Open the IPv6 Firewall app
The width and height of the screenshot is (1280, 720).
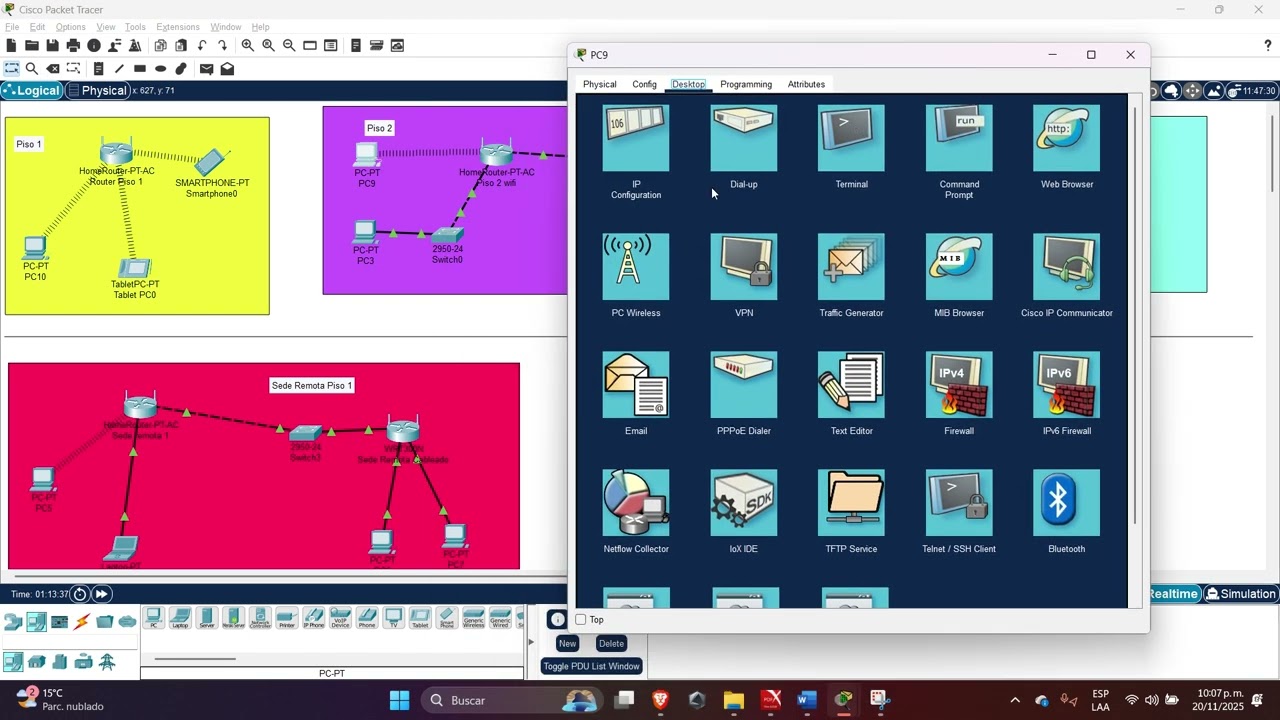click(x=1067, y=385)
